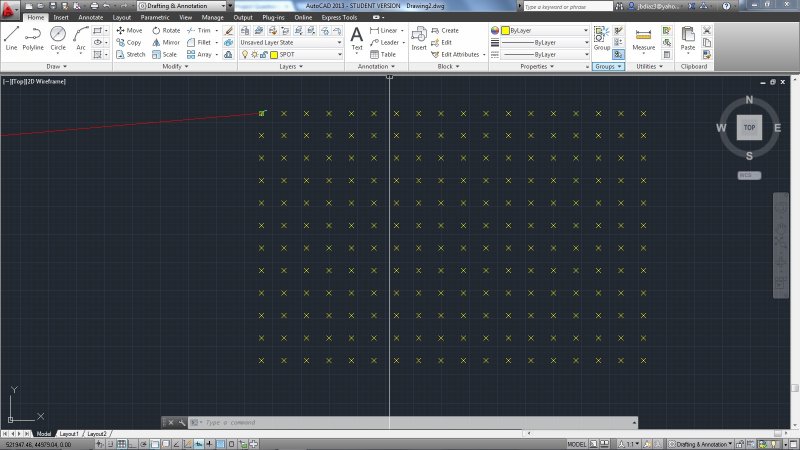The width and height of the screenshot is (800, 450).
Task: Click the Linear dimension tool
Action: (x=384, y=31)
